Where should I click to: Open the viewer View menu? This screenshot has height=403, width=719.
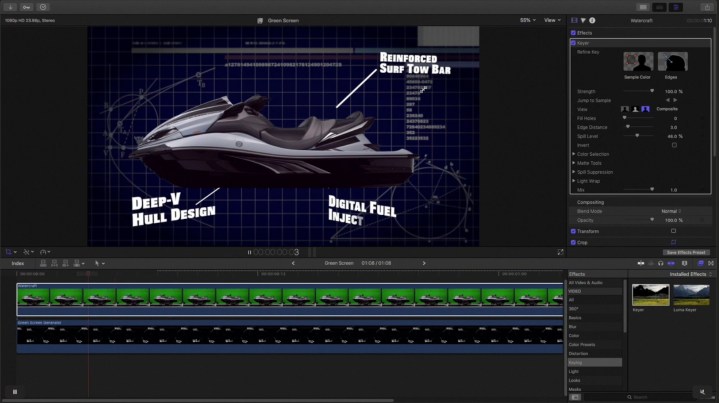(552, 19)
